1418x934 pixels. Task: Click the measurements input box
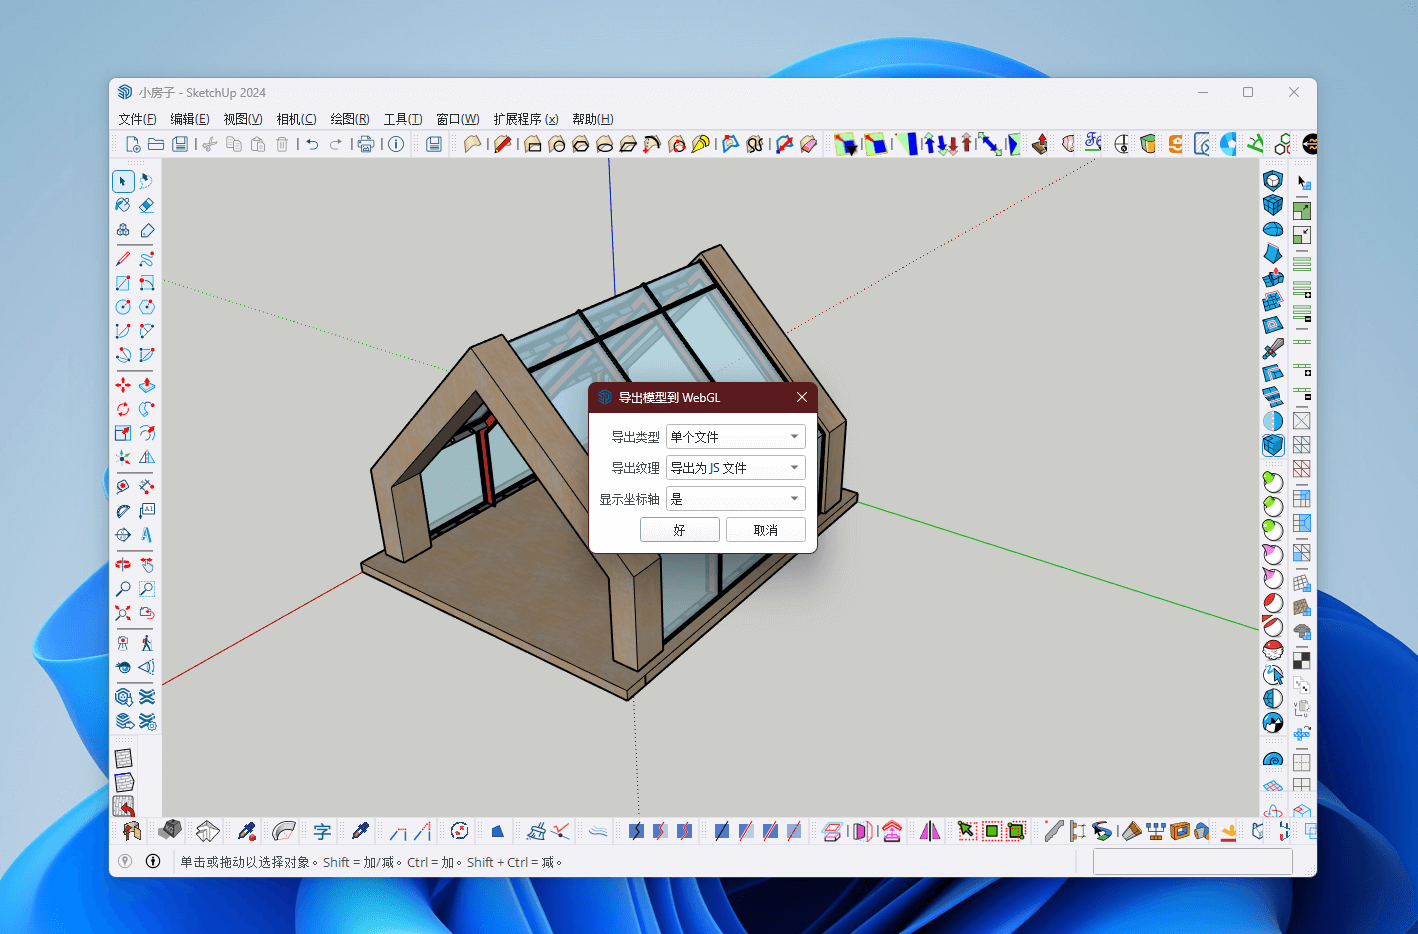click(1192, 862)
